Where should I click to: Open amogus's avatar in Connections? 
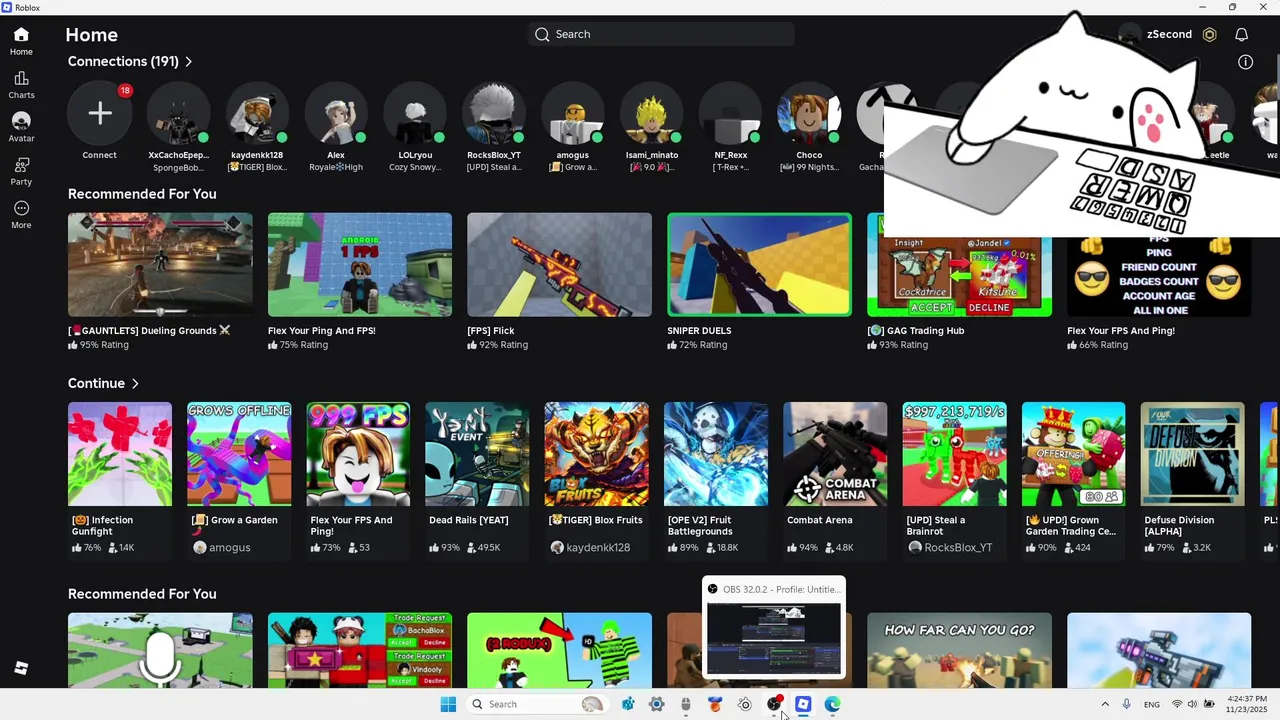573,113
